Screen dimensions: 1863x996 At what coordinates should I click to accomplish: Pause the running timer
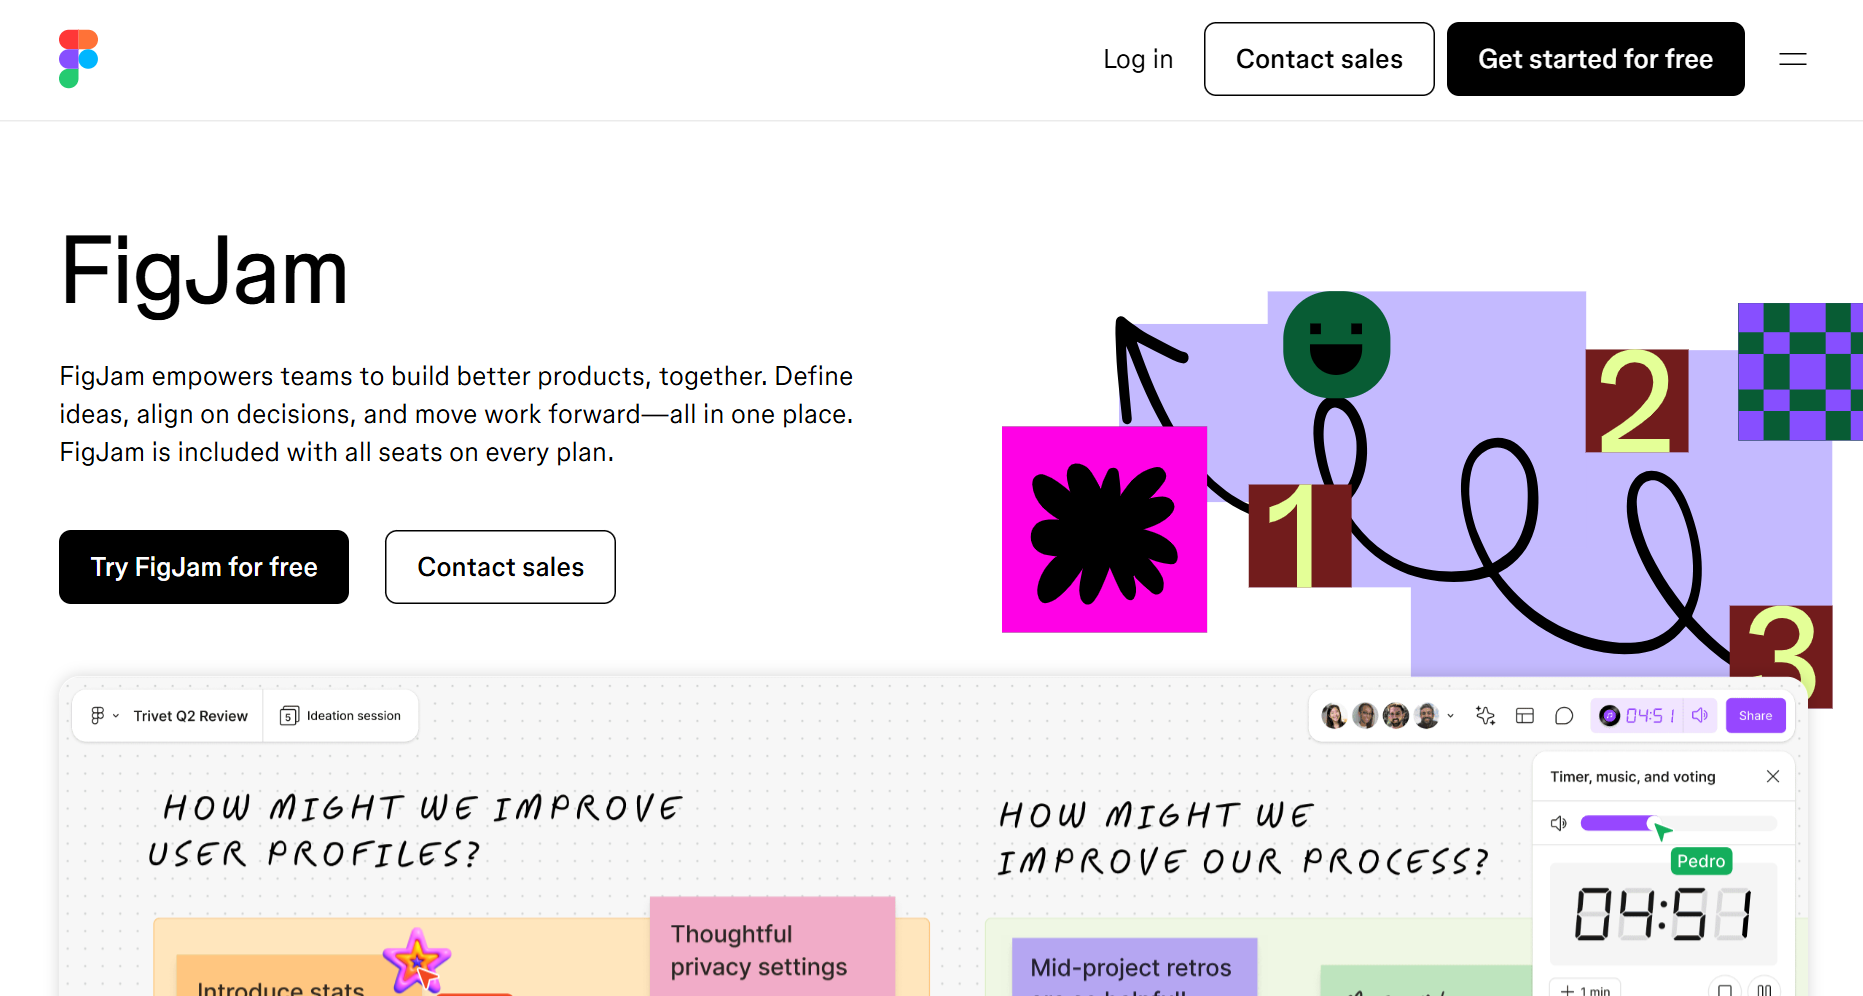click(1764, 989)
